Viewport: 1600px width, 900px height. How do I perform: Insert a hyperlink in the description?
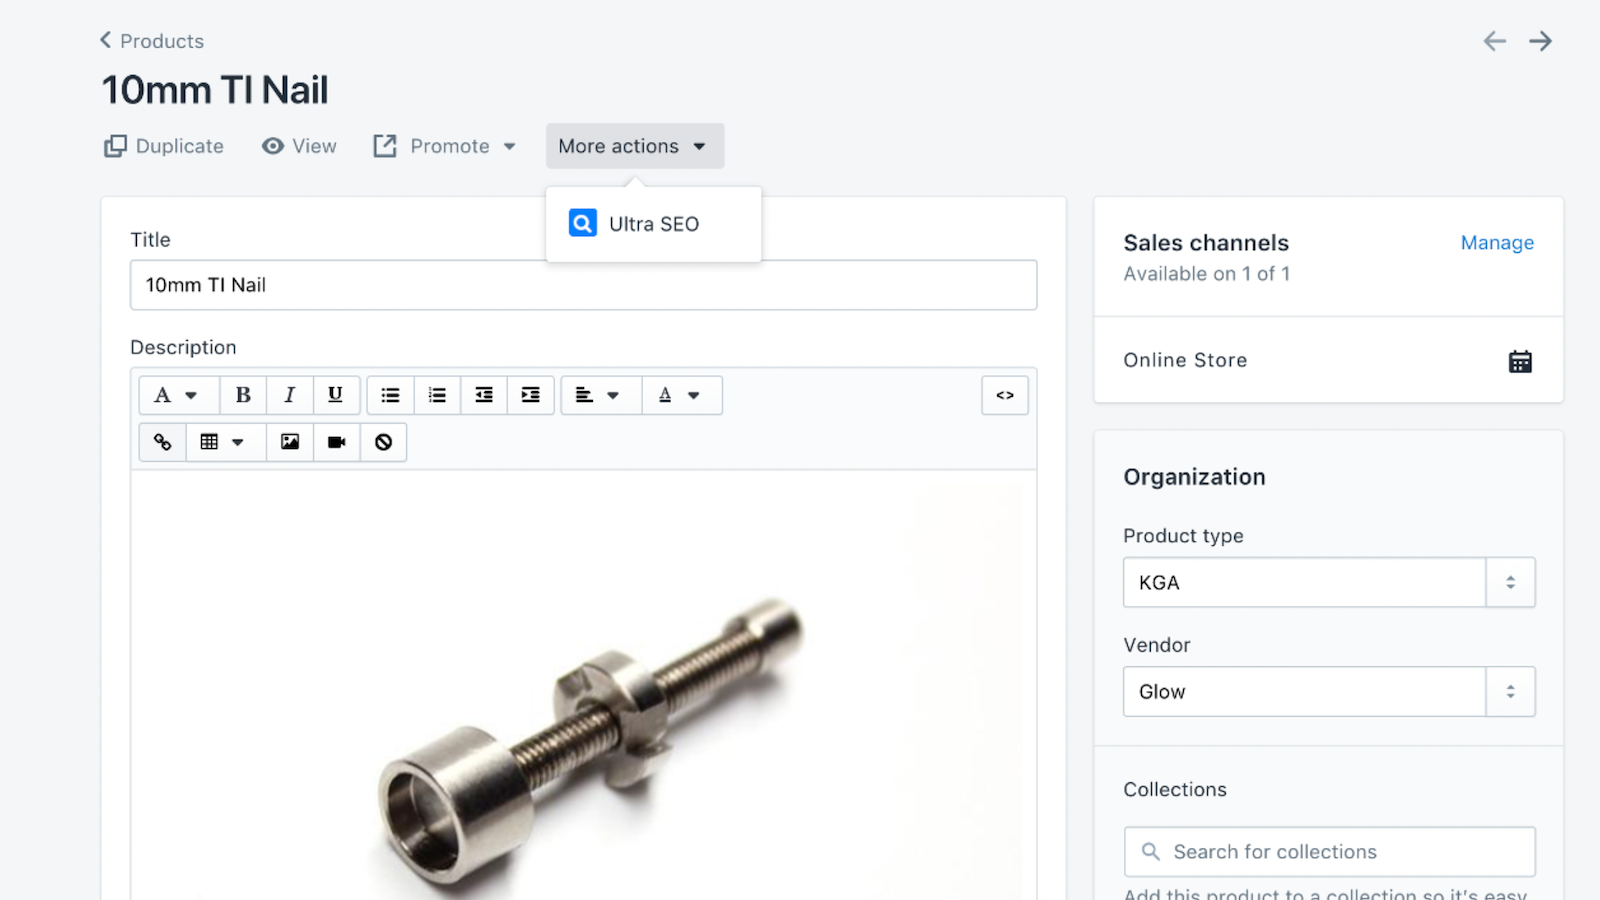161,442
